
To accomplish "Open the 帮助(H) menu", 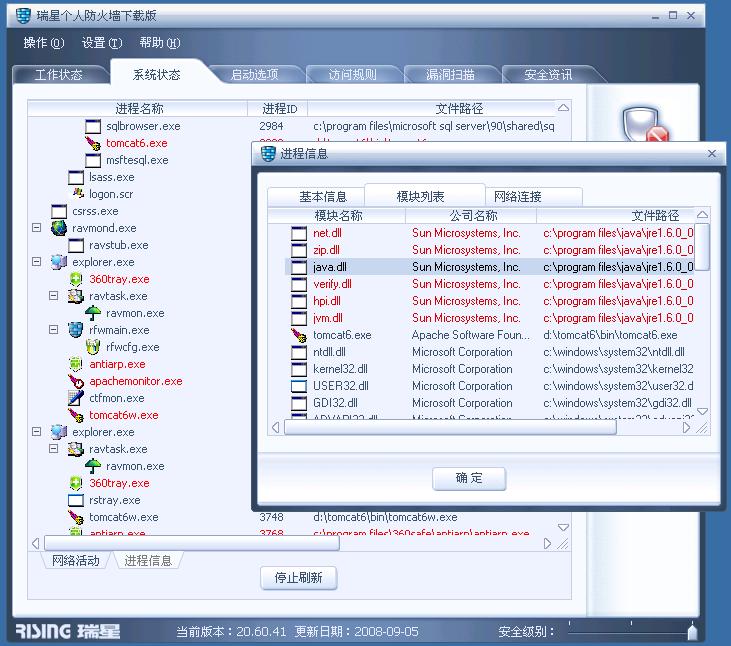I will pos(160,43).
